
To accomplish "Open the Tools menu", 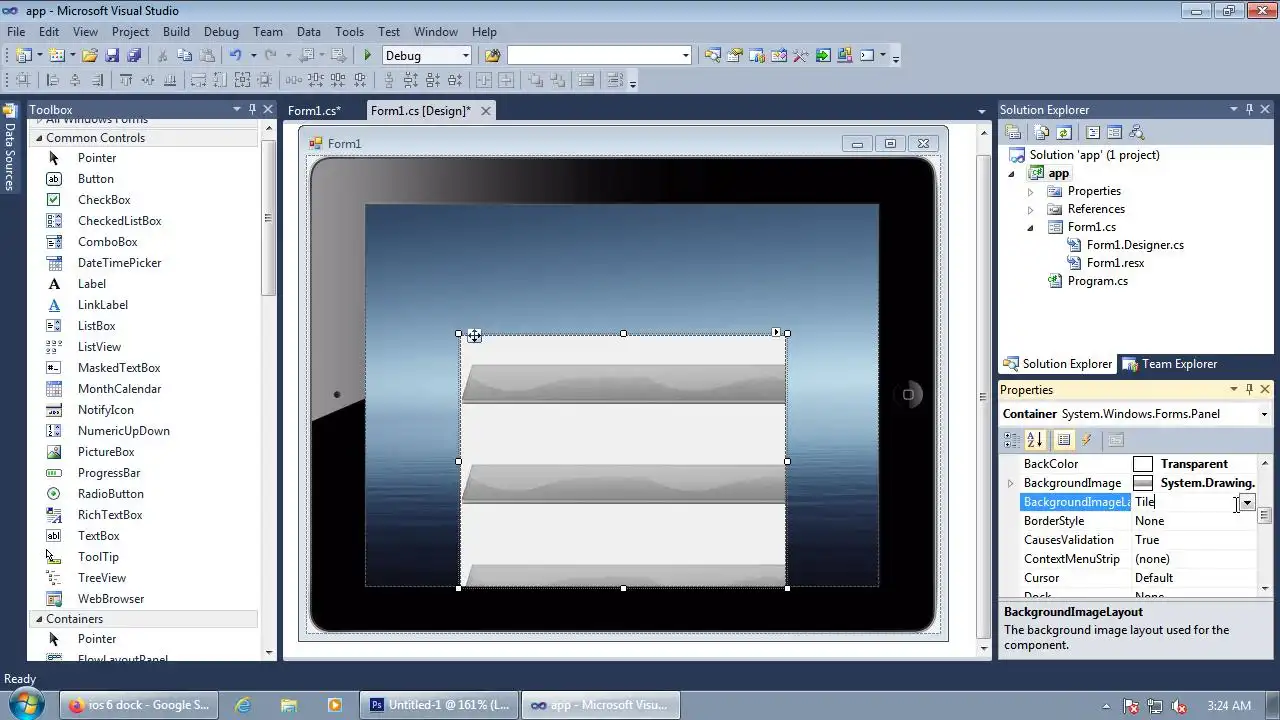I will pos(349,32).
